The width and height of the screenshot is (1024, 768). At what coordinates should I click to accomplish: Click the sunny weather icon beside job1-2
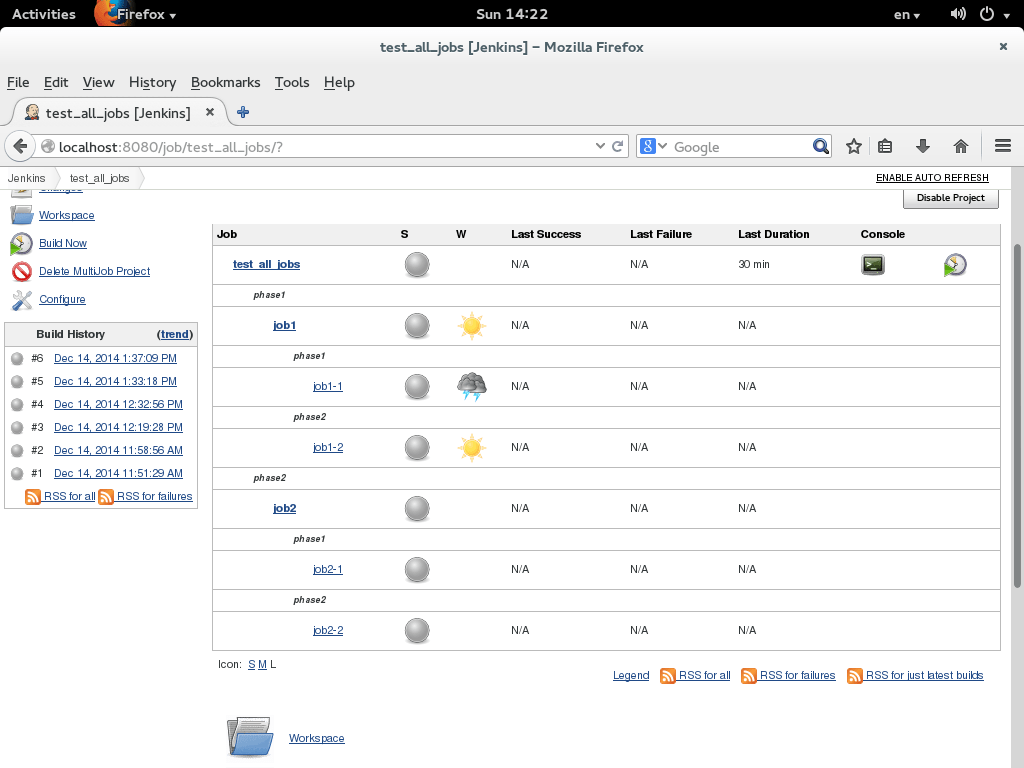tap(470, 447)
